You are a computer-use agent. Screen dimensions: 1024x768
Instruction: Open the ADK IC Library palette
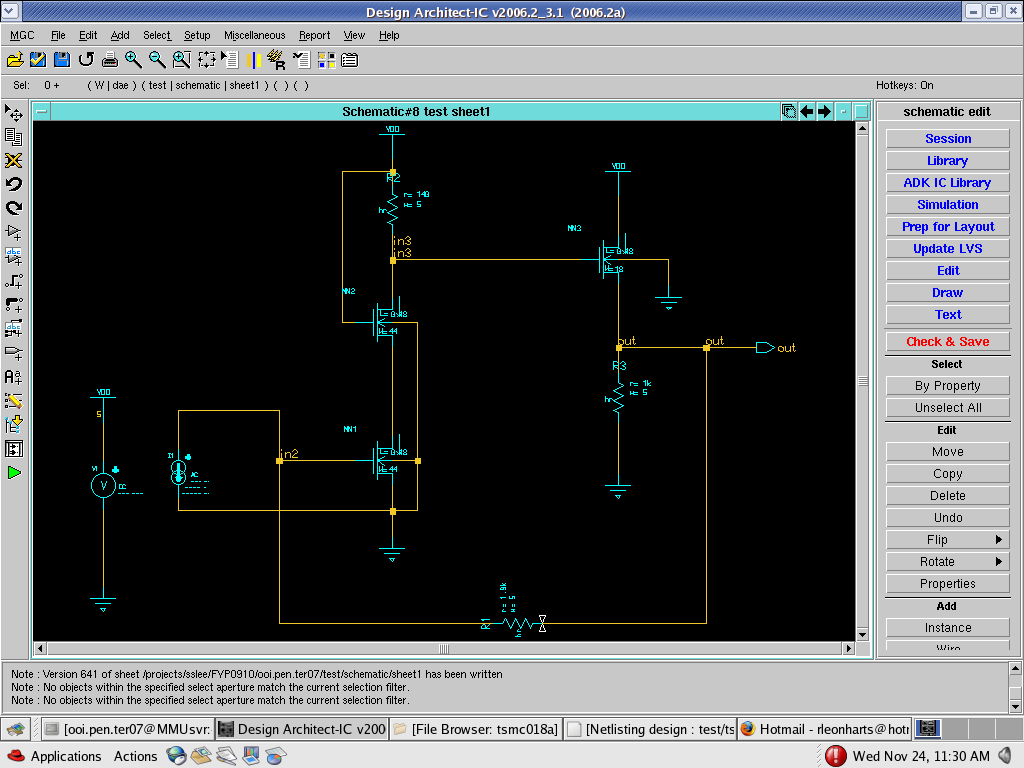947,183
